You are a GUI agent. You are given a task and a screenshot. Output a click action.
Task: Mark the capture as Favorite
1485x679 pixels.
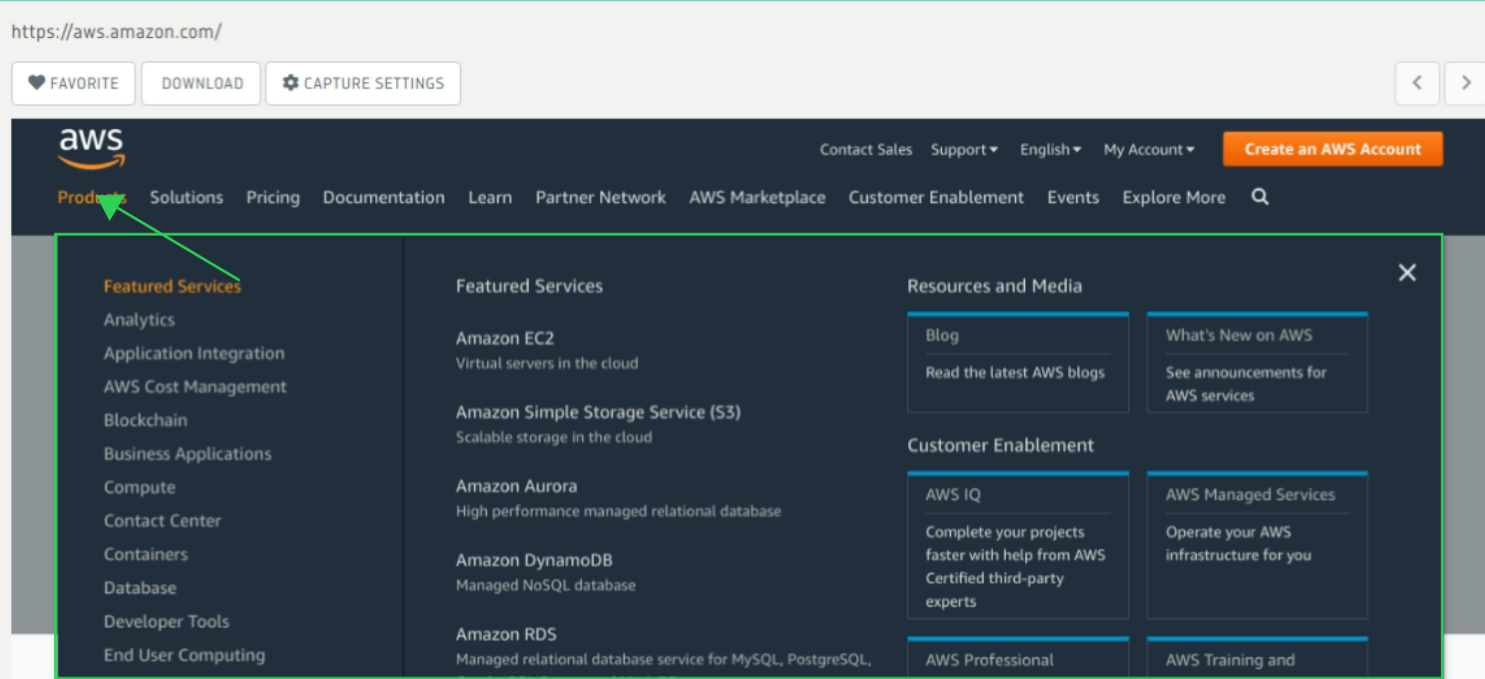point(73,83)
